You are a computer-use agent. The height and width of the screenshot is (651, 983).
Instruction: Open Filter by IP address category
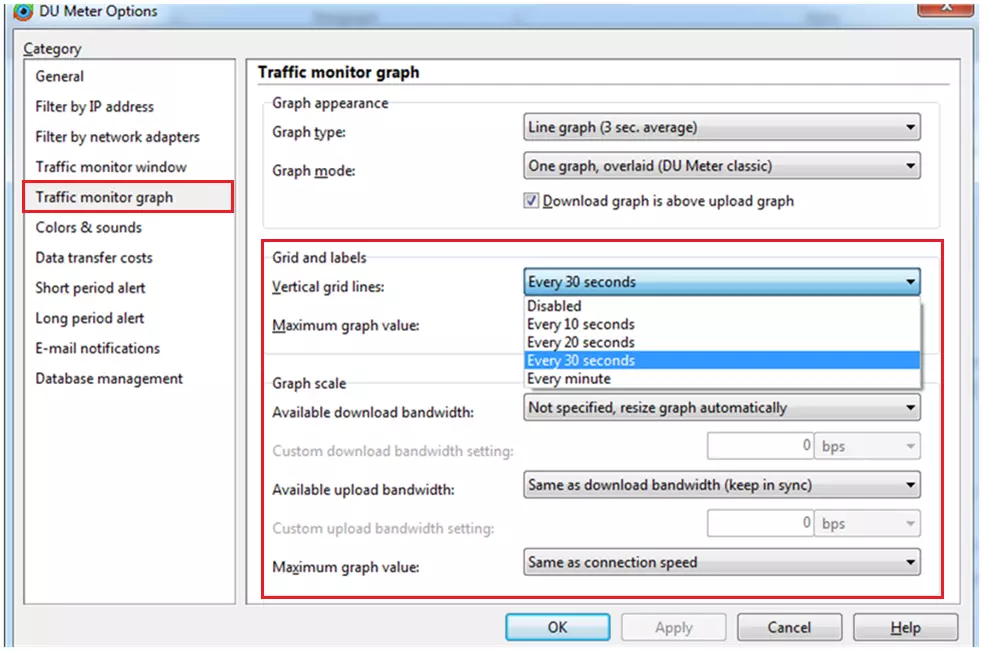click(x=95, y=107)
